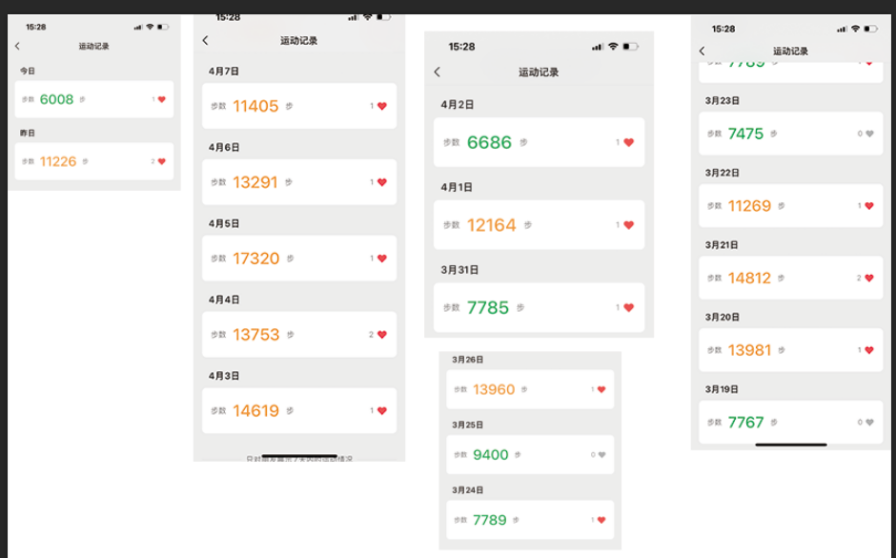Viewport: 896px width, 559px height.
Task: Open the 3月31日 card with 7785 steps
Action: [x=538, y=307]
